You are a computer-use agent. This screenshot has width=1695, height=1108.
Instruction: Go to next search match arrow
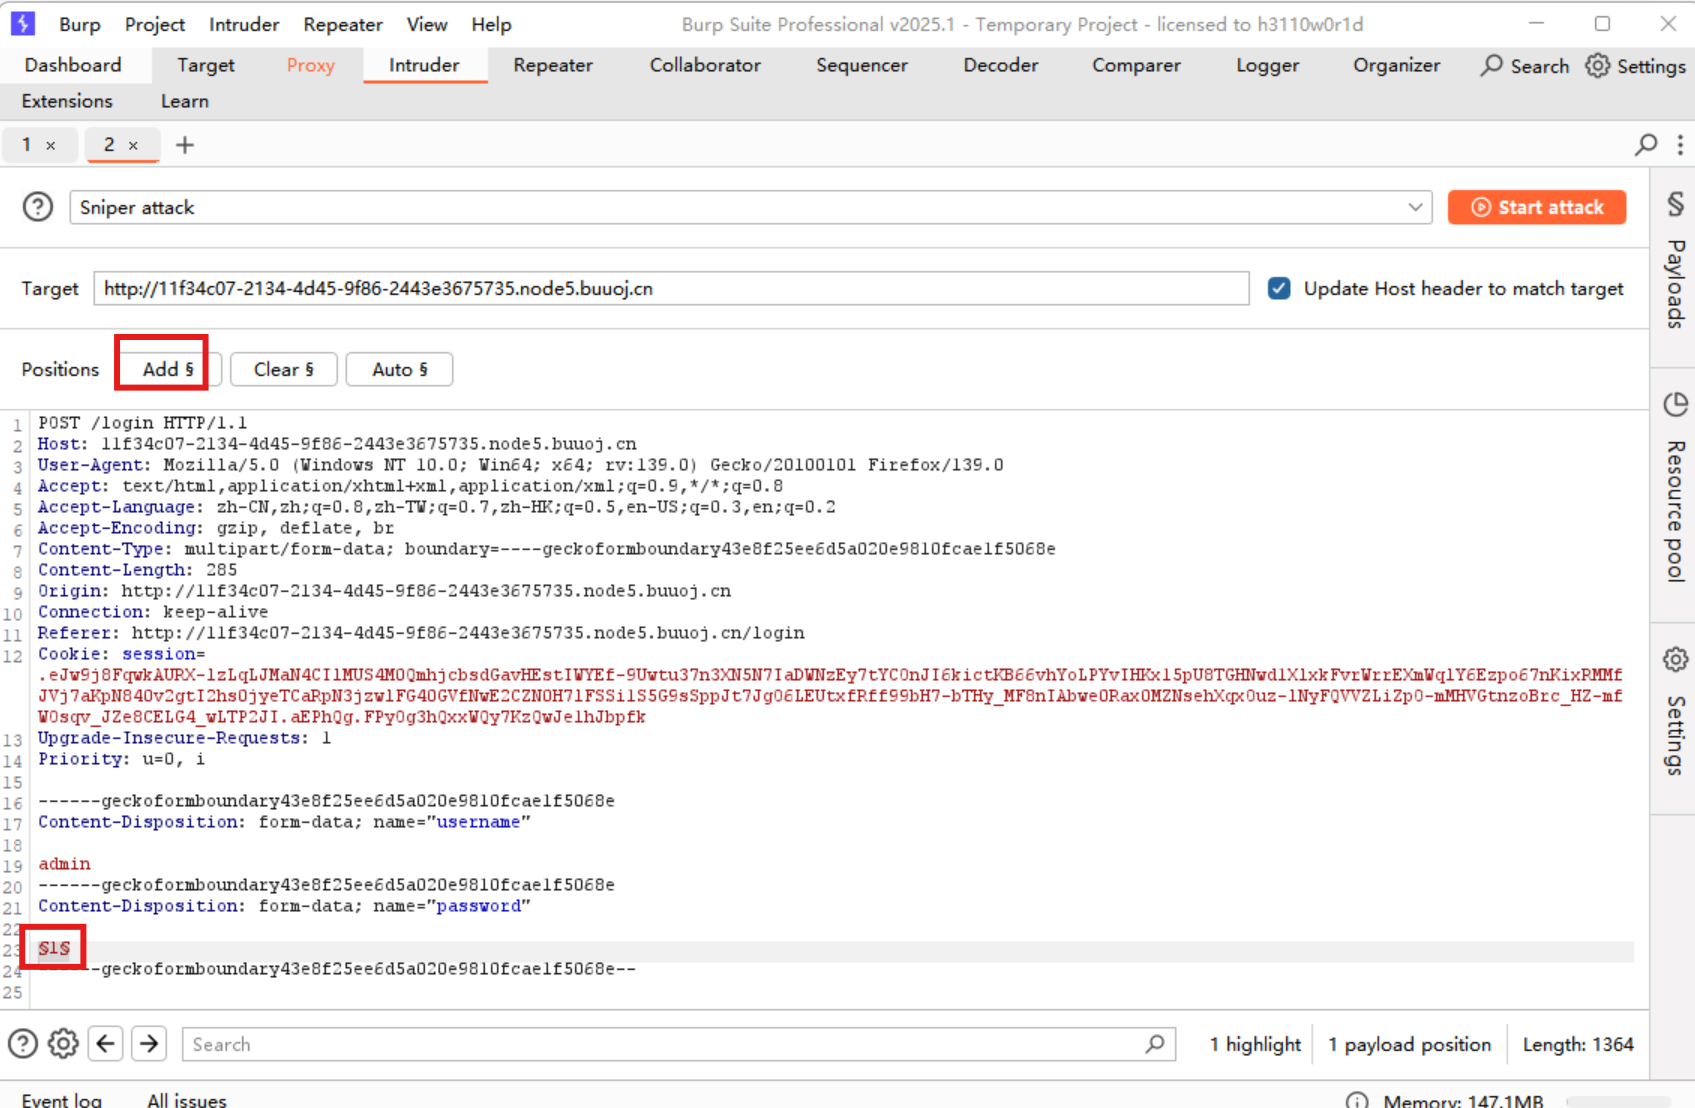click(149, 1044)
